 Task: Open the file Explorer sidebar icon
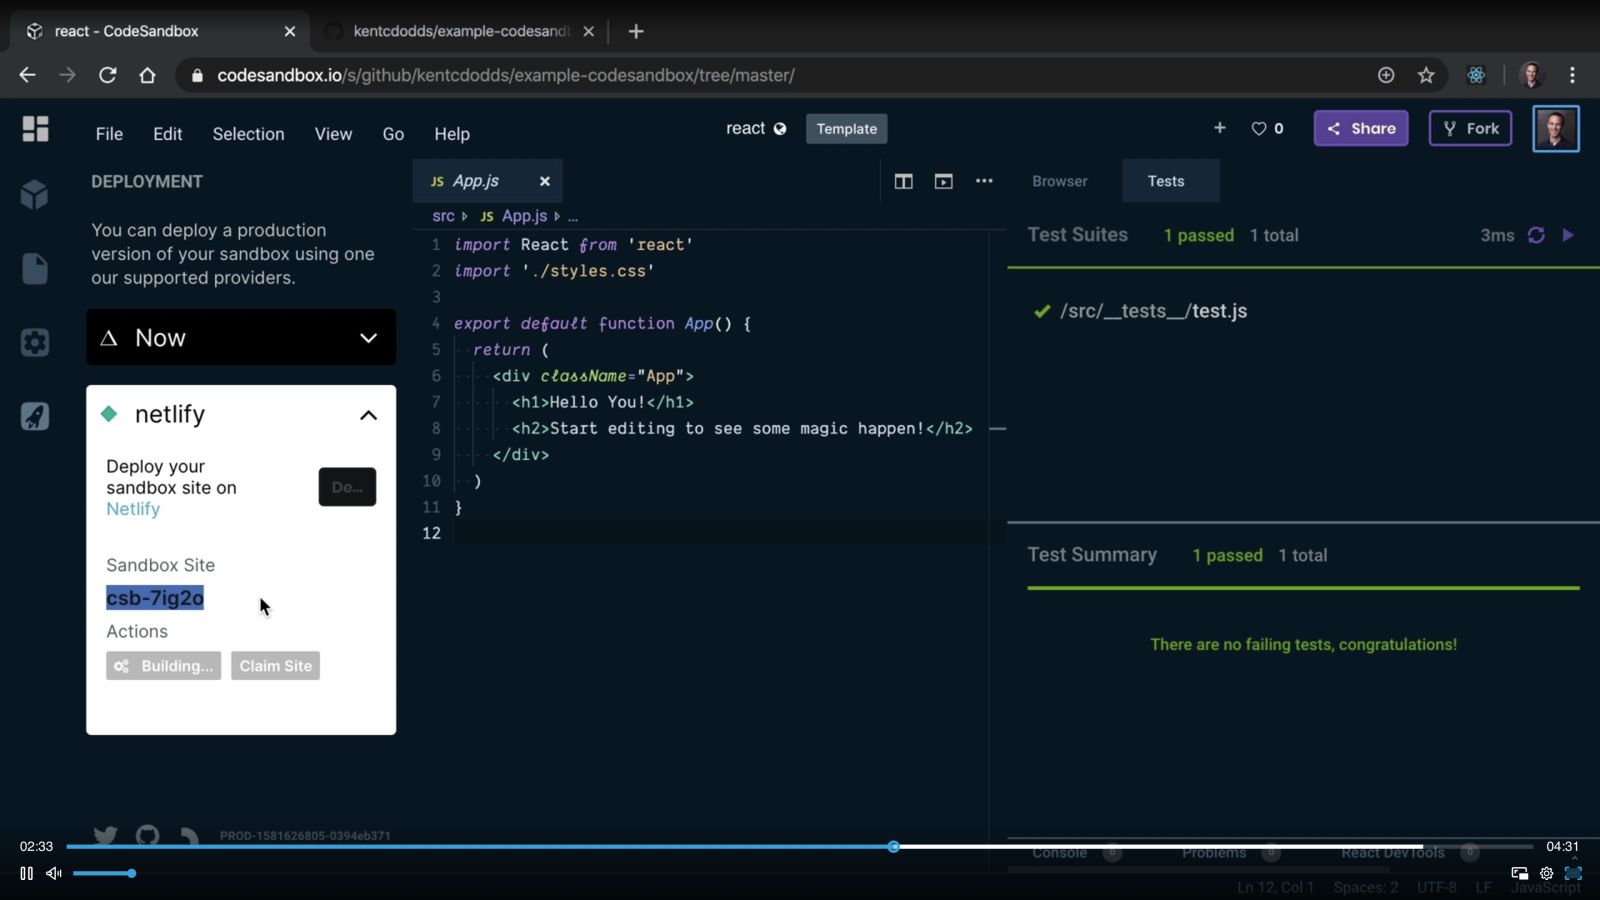click(35, 268)
